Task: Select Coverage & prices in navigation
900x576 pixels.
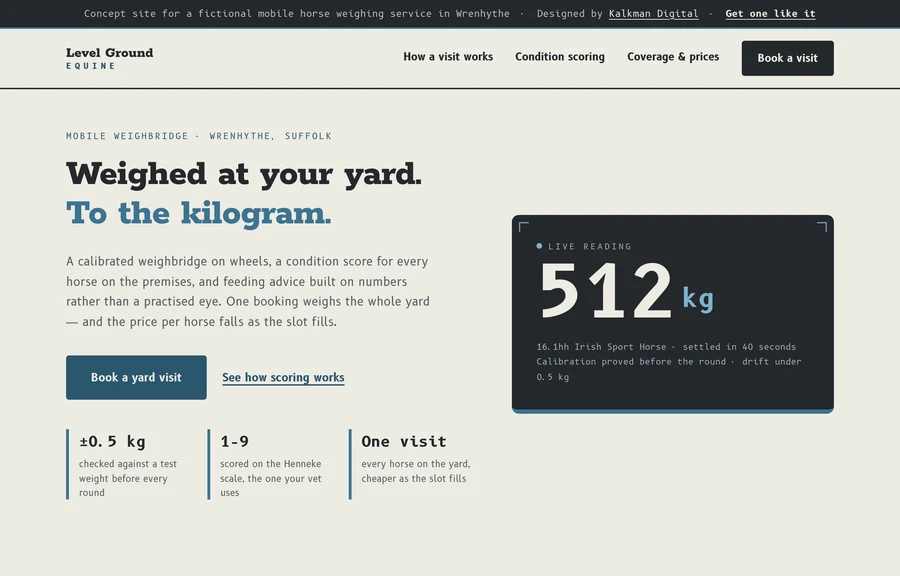Action: point(673,57)
